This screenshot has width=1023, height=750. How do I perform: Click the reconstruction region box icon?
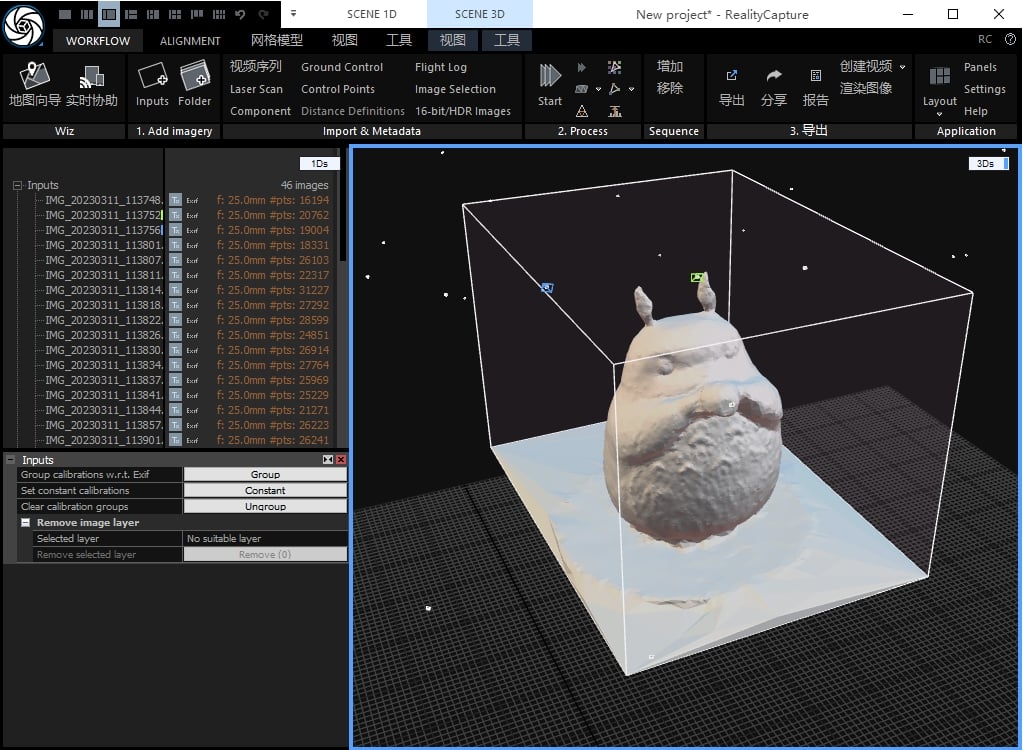(581, 89)
